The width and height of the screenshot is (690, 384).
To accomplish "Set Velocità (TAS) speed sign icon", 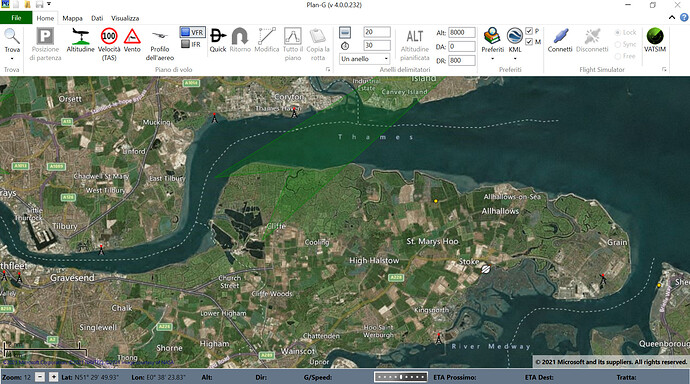I will [109, 44].
